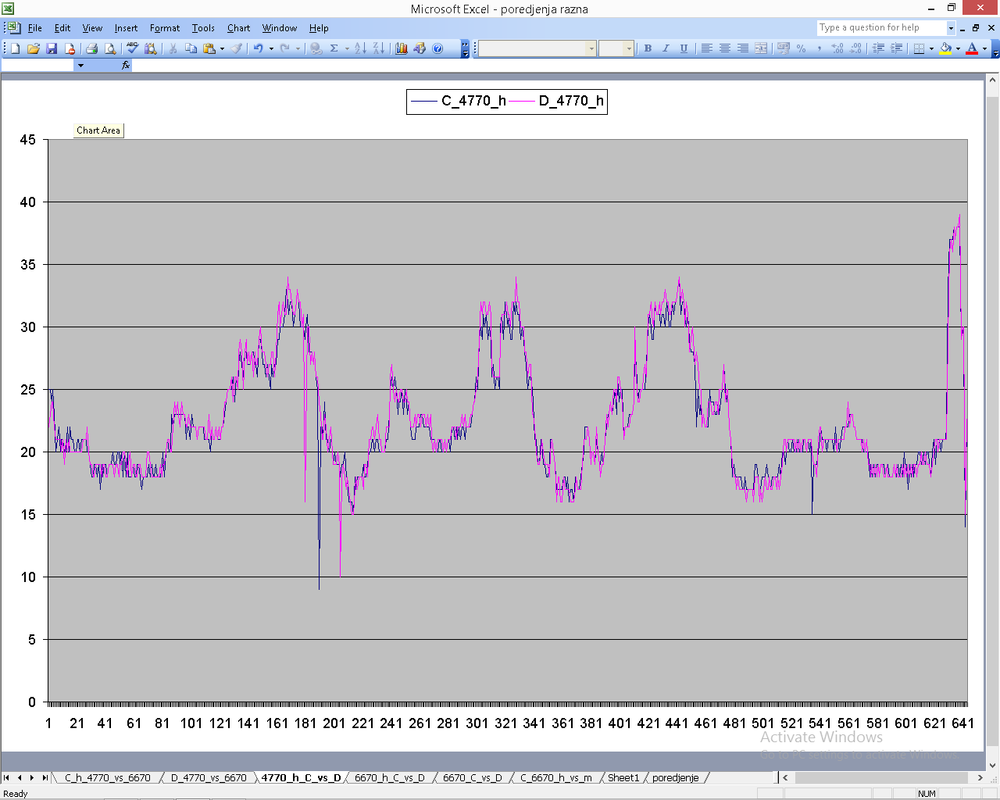
Task: Toggle Underline formatting button
Action: coord(684,48)
